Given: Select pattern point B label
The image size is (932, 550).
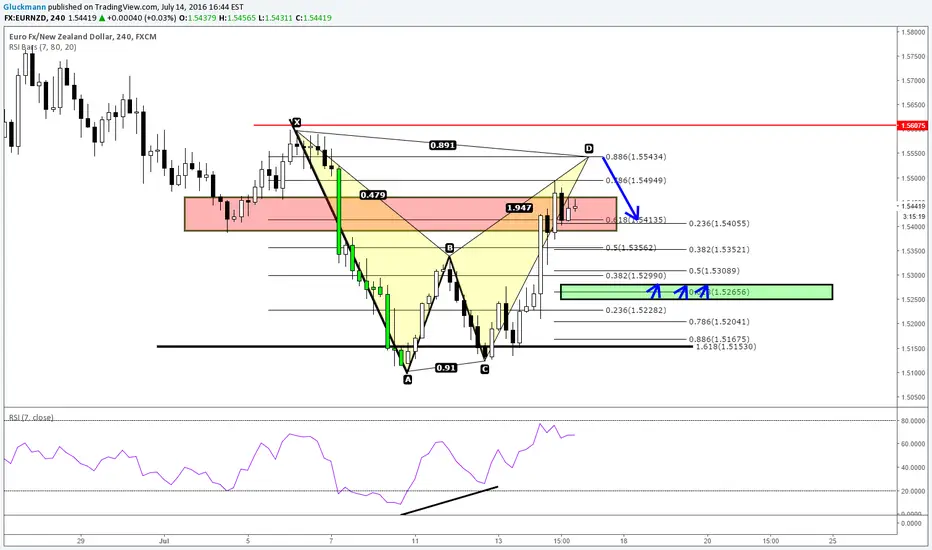Looking at the screenshot, I should coord(449,247).
